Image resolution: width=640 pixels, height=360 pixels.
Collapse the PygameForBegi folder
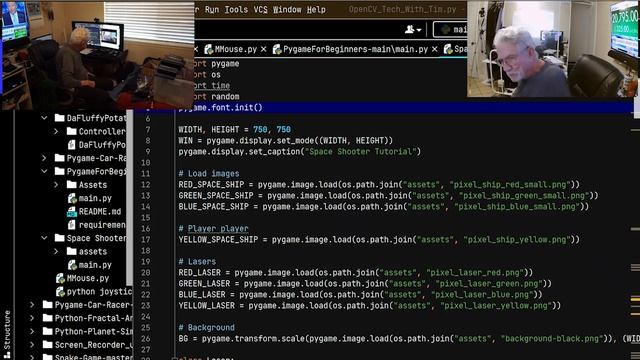click(x=44, y=171)
